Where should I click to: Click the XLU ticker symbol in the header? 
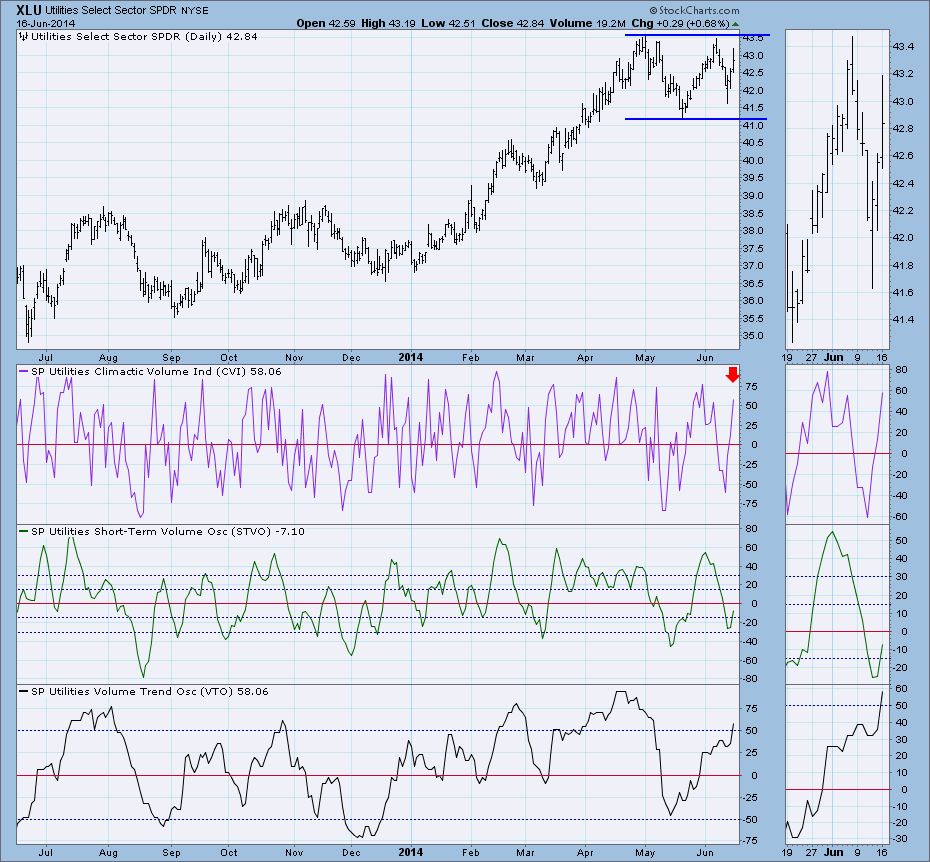28,10
